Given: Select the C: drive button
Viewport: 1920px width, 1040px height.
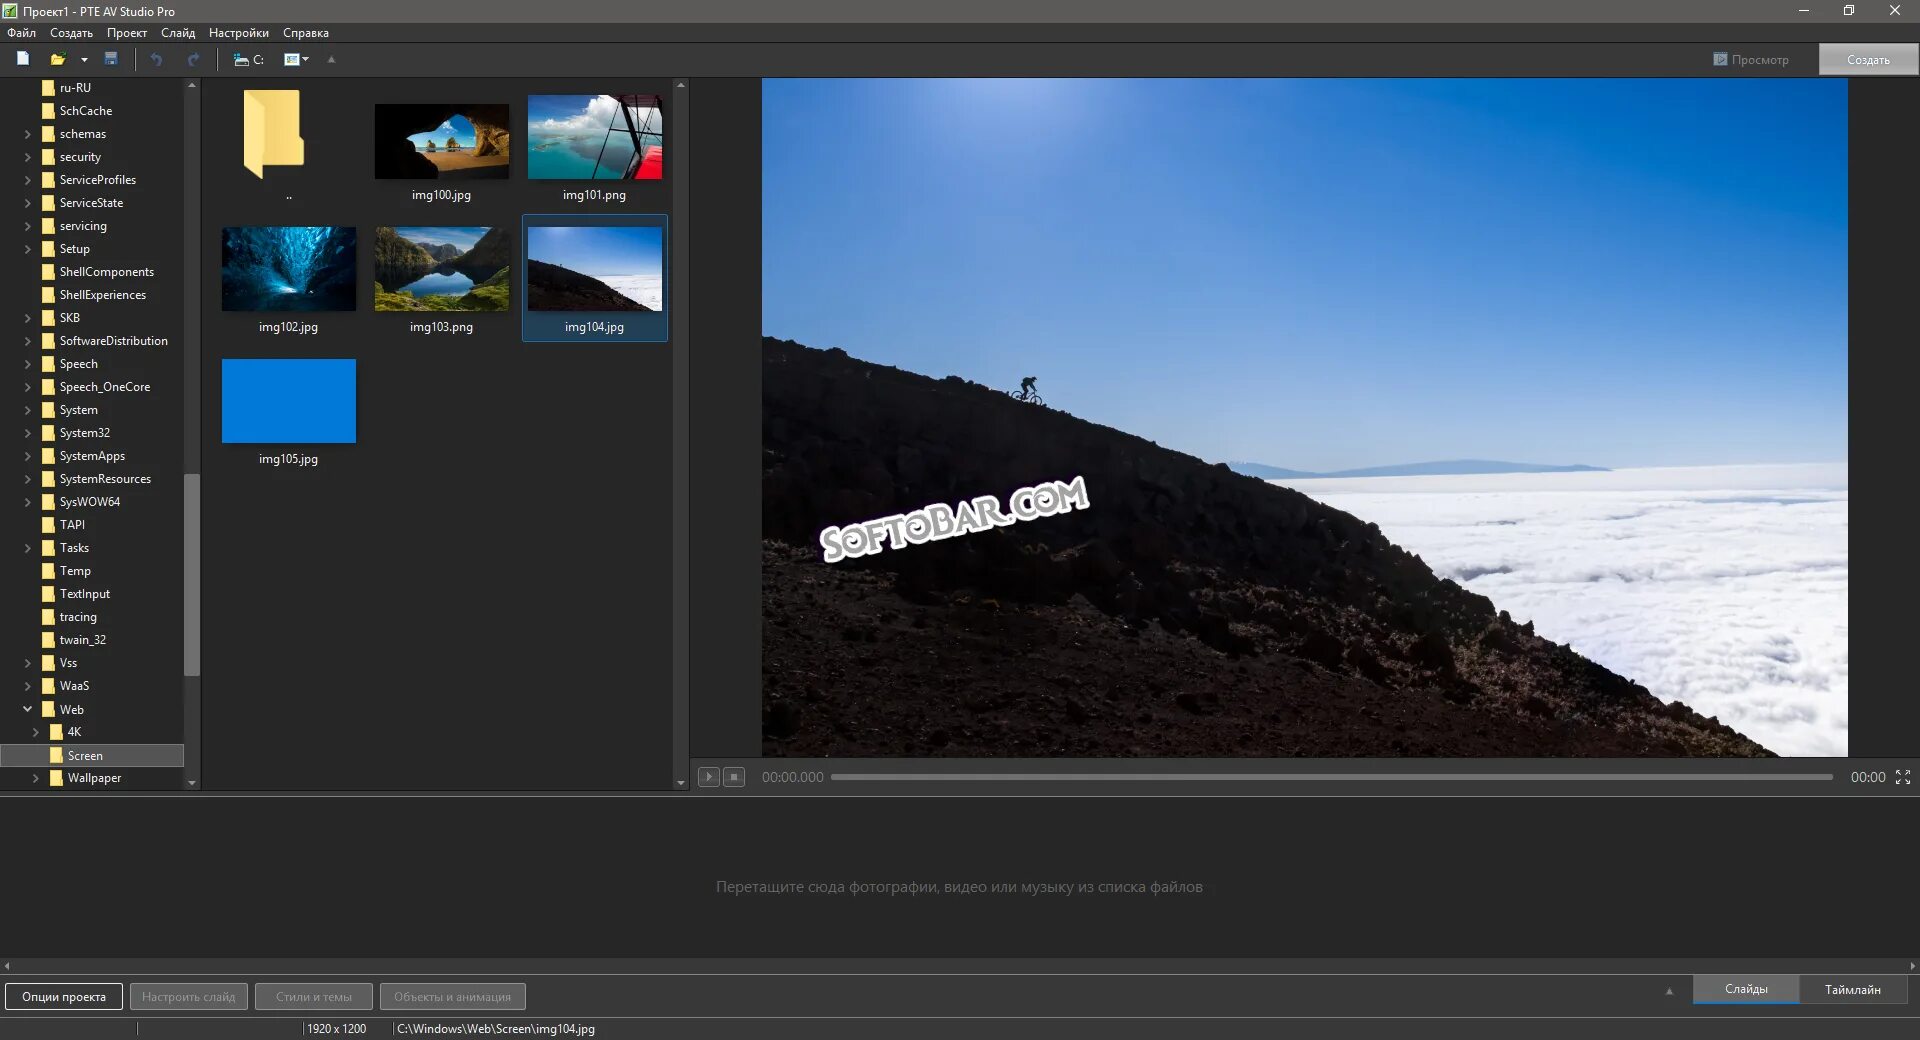Looking at the screenshot, I should (x=248, y=59).
